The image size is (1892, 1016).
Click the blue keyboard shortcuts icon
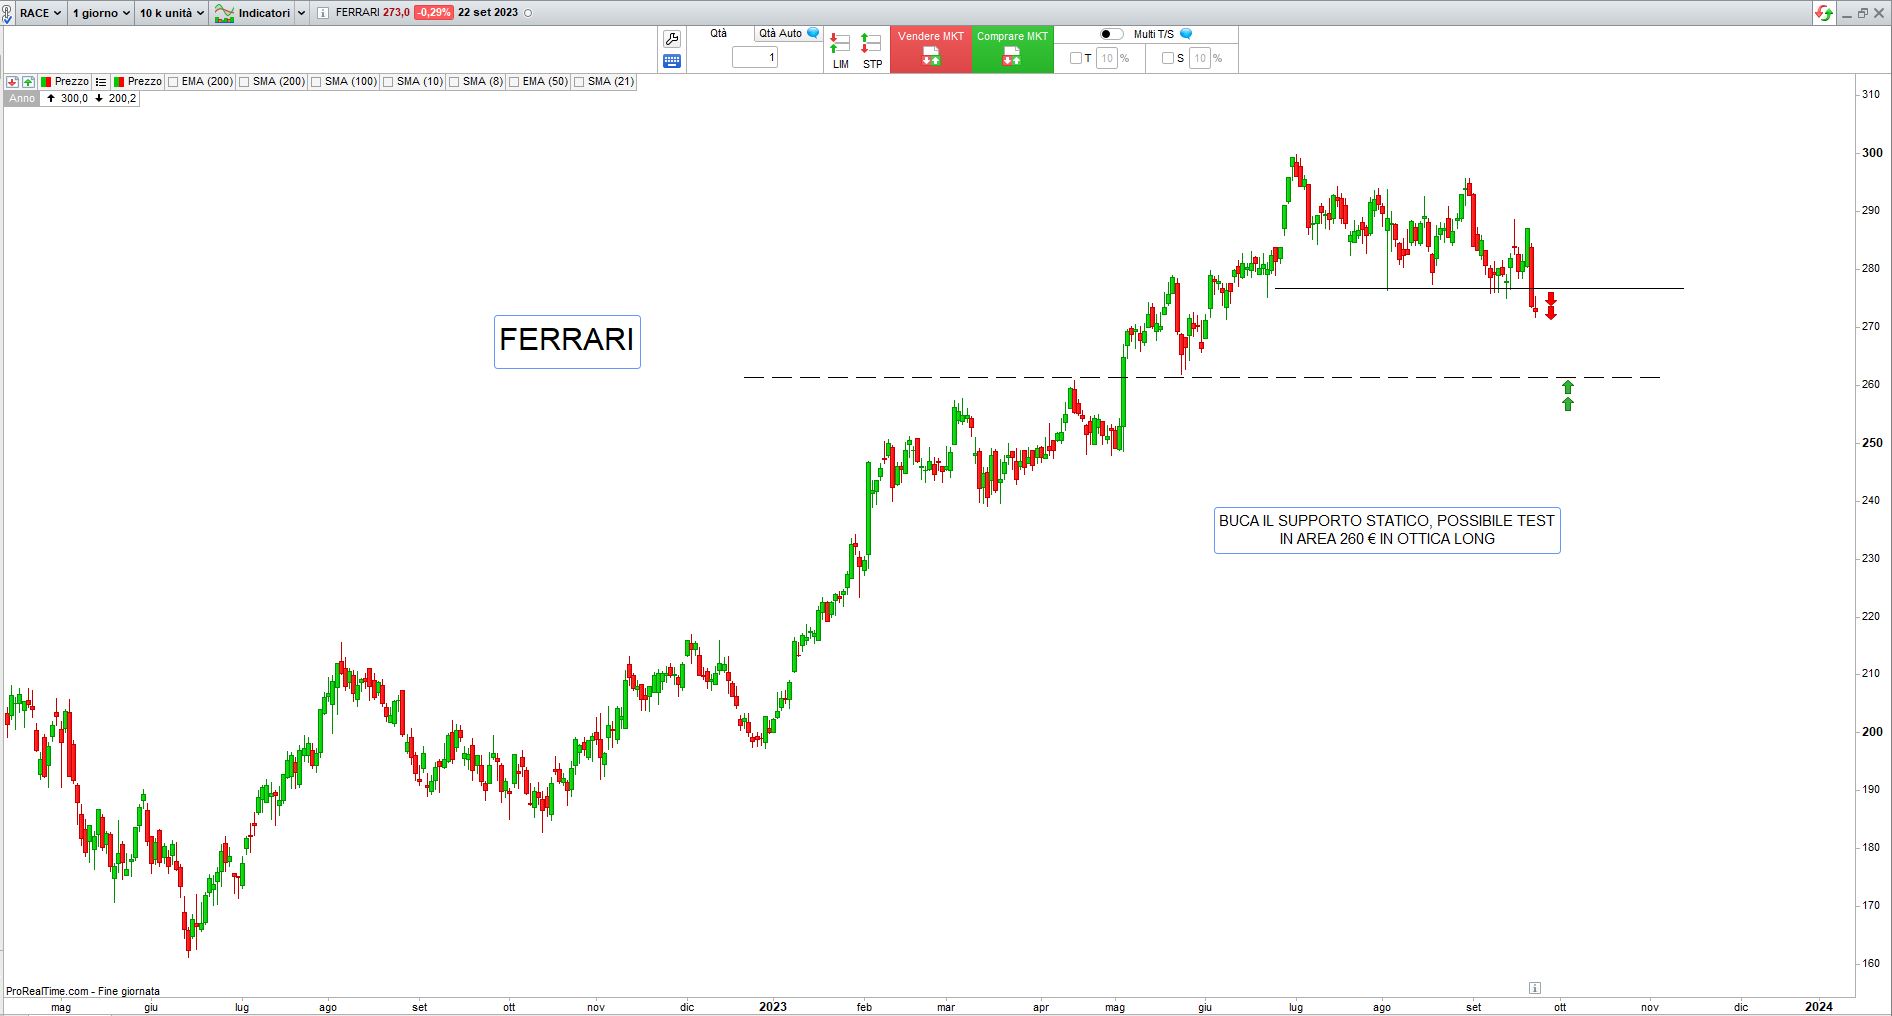coord(672,61)
